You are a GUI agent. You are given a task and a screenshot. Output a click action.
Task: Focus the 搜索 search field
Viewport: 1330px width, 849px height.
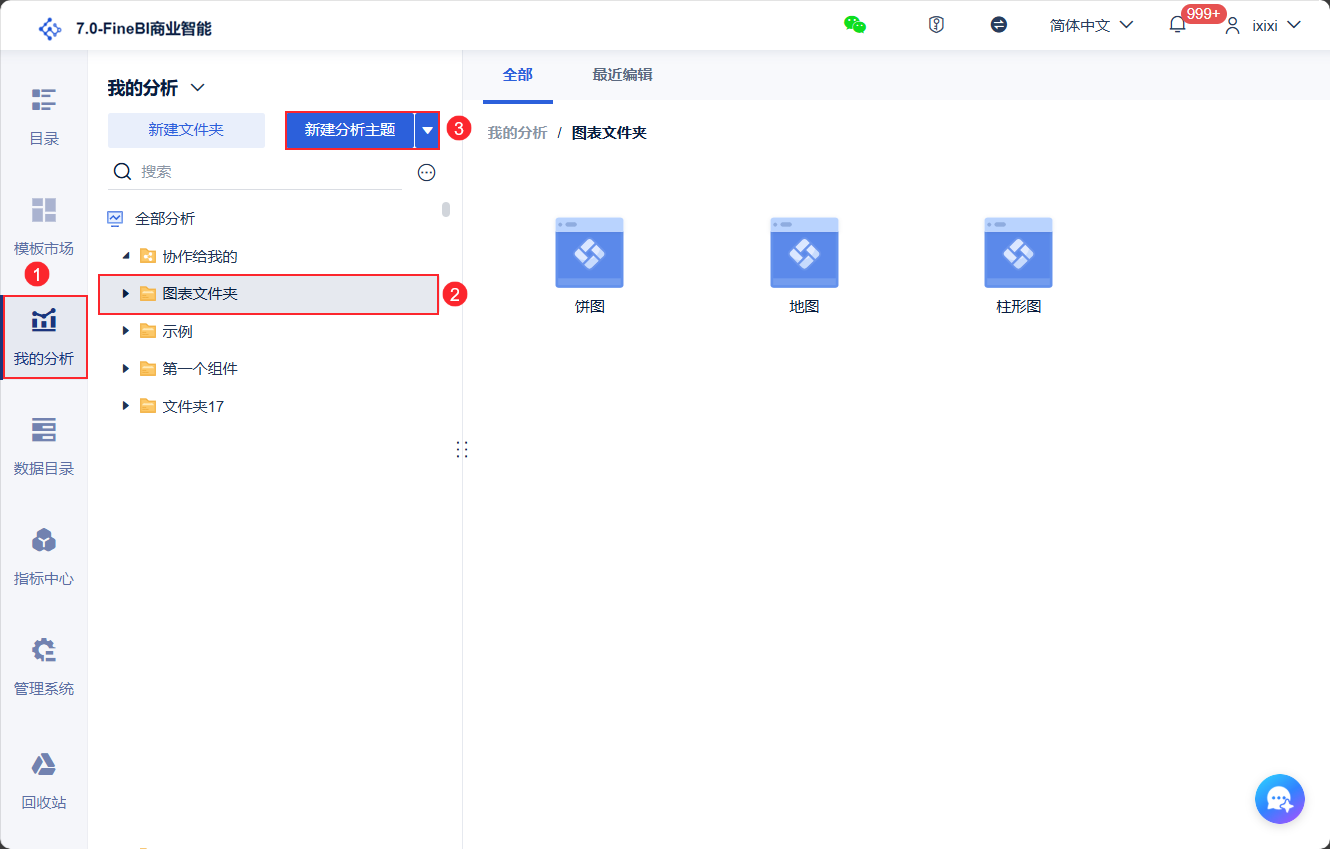click(255, 172)
